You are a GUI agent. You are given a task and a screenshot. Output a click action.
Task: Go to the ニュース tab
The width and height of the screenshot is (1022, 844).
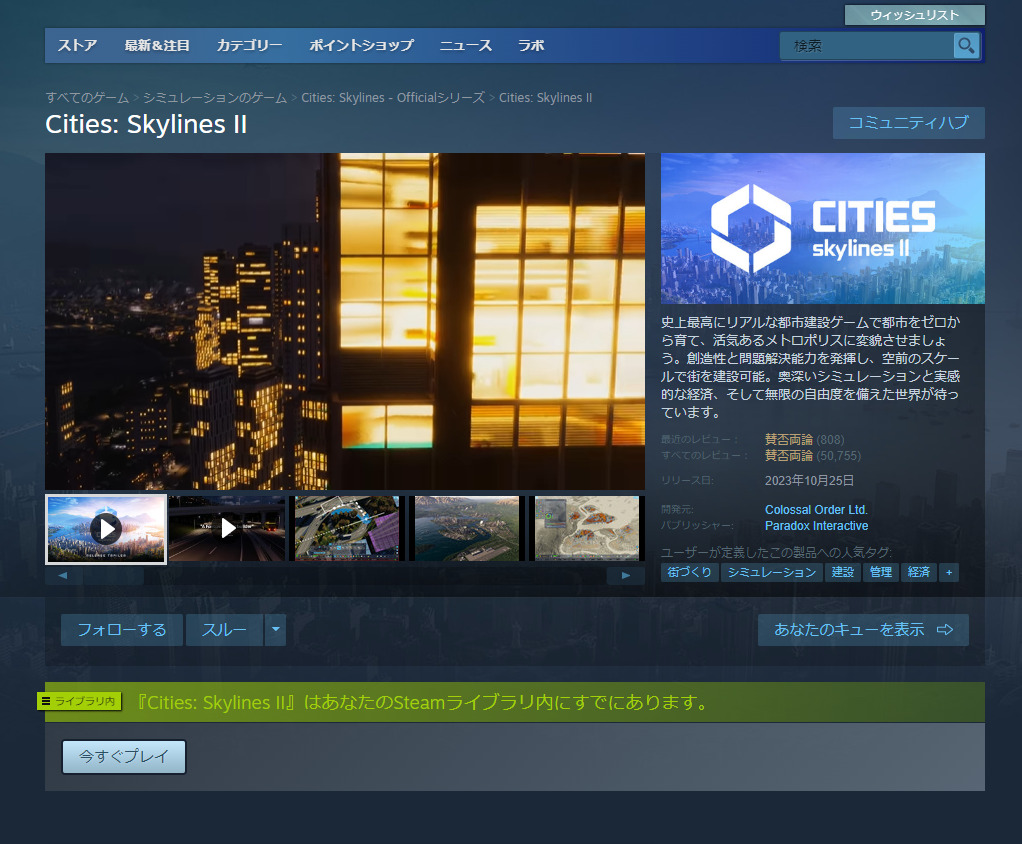(x=466, y=46)
